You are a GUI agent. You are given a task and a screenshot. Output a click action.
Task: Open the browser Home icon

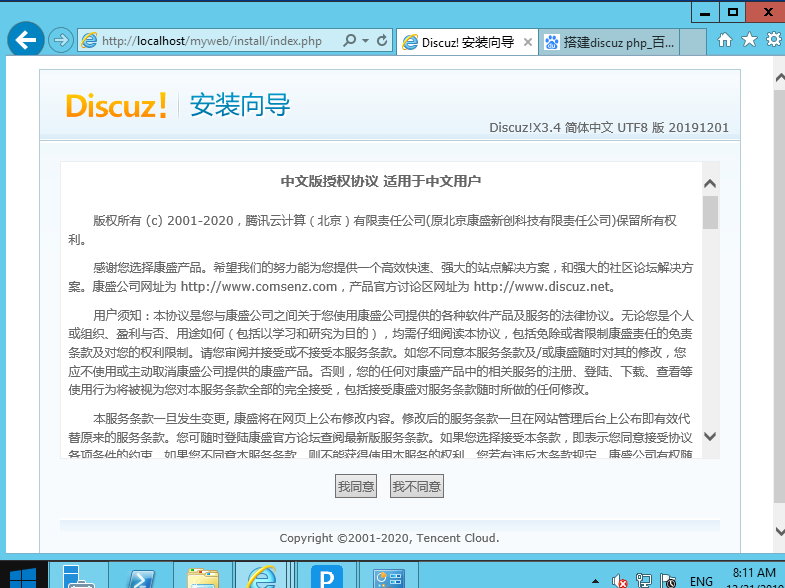pyautogui.click(x=724, y=40)
